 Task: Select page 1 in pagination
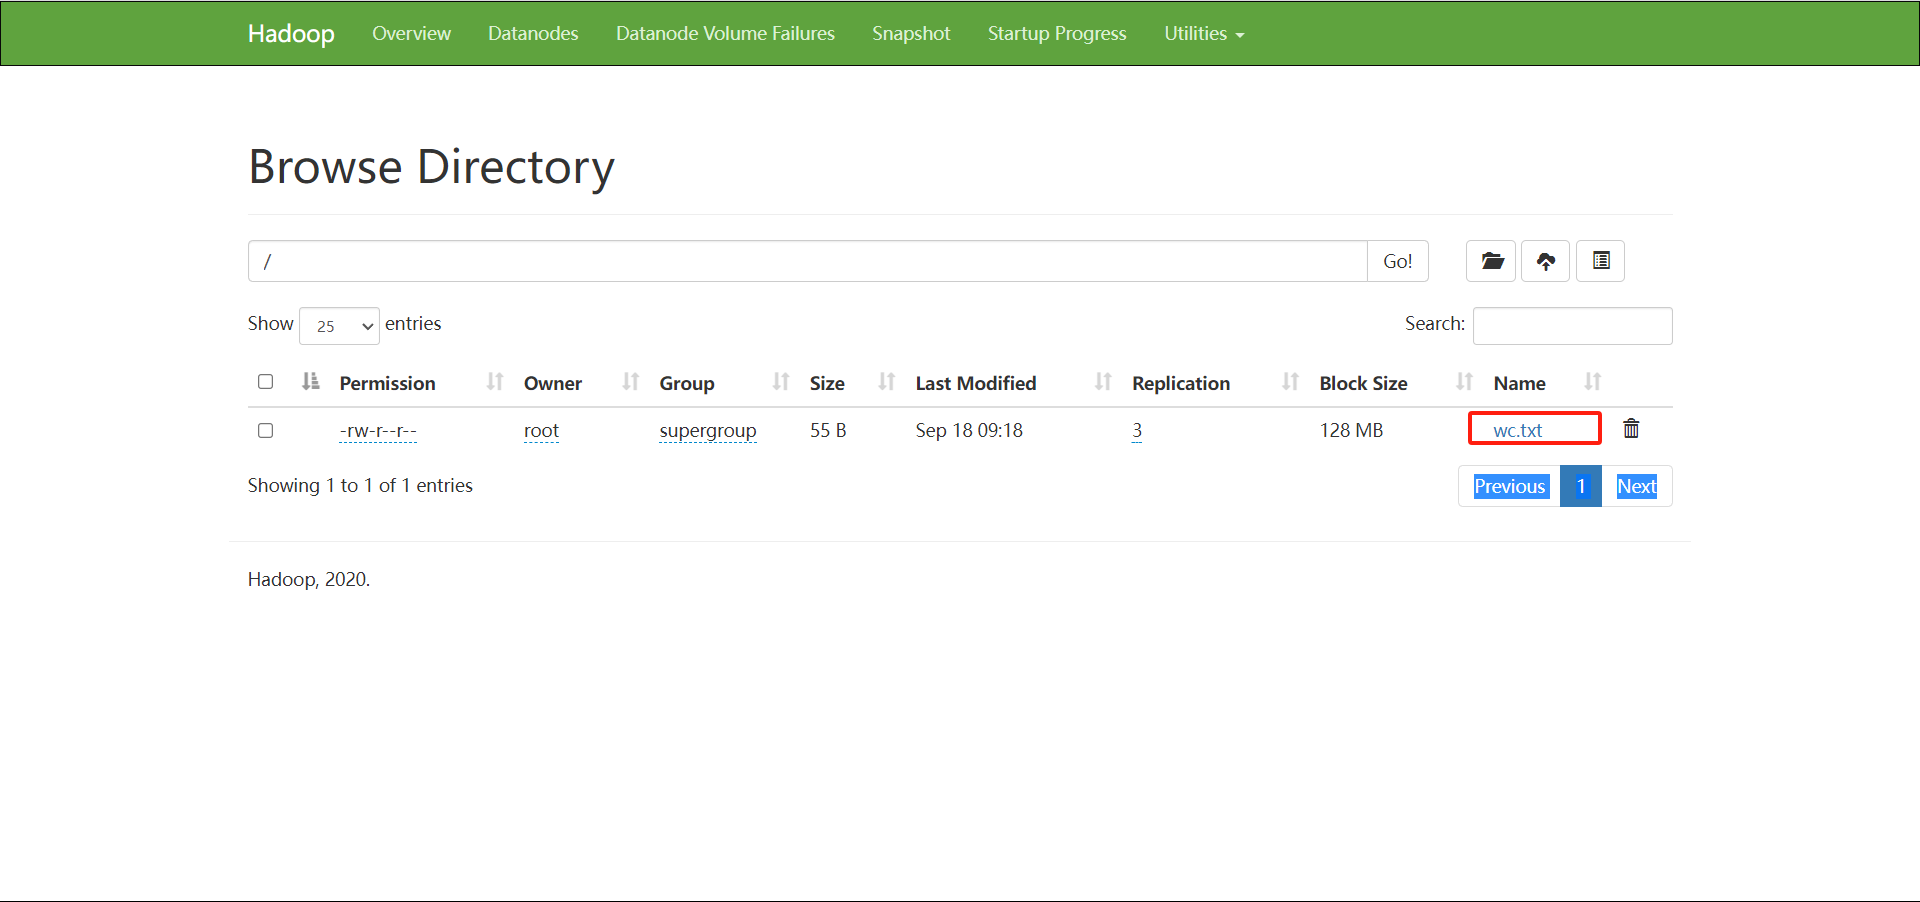click(x=1581, y=487)
